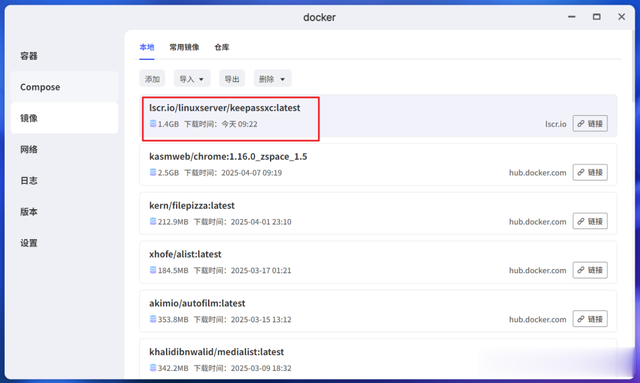Click 链接 for akimio/autofilm image
The image size is (640, 383).
pos(590,319)
